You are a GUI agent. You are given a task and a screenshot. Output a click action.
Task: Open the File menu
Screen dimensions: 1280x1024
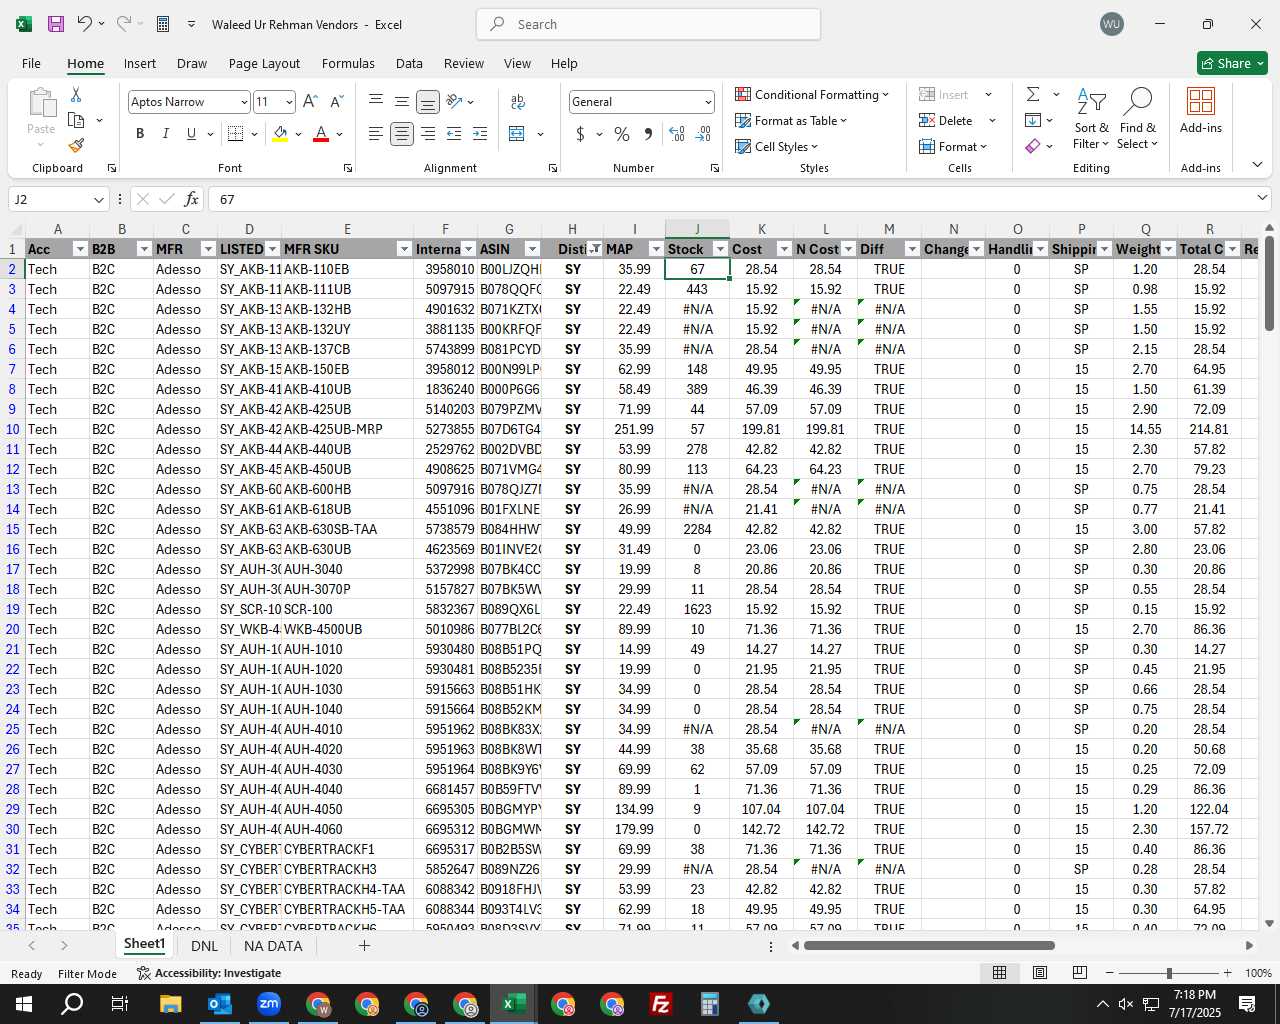point(32,63)
